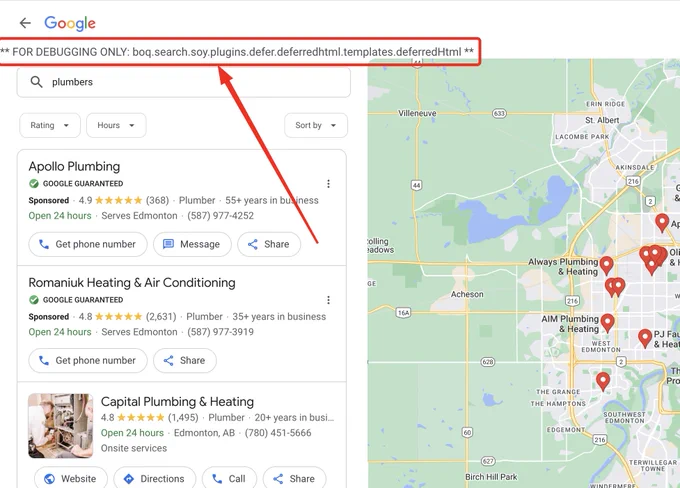The height and width of the screenshot is (488, 680).
Task: Click the phone number (587) 977-3919
Action: (220, 332)
